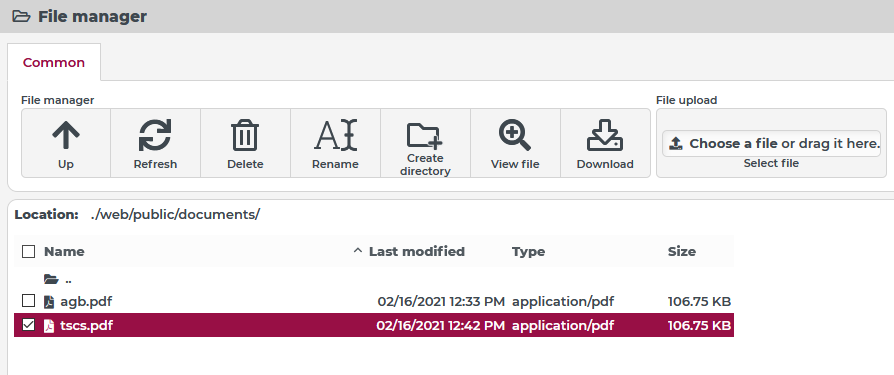This screenshot has height=375, width=894.
Task: Sort files by Name column
Action: pyautogui.click(x=64, y=251)
